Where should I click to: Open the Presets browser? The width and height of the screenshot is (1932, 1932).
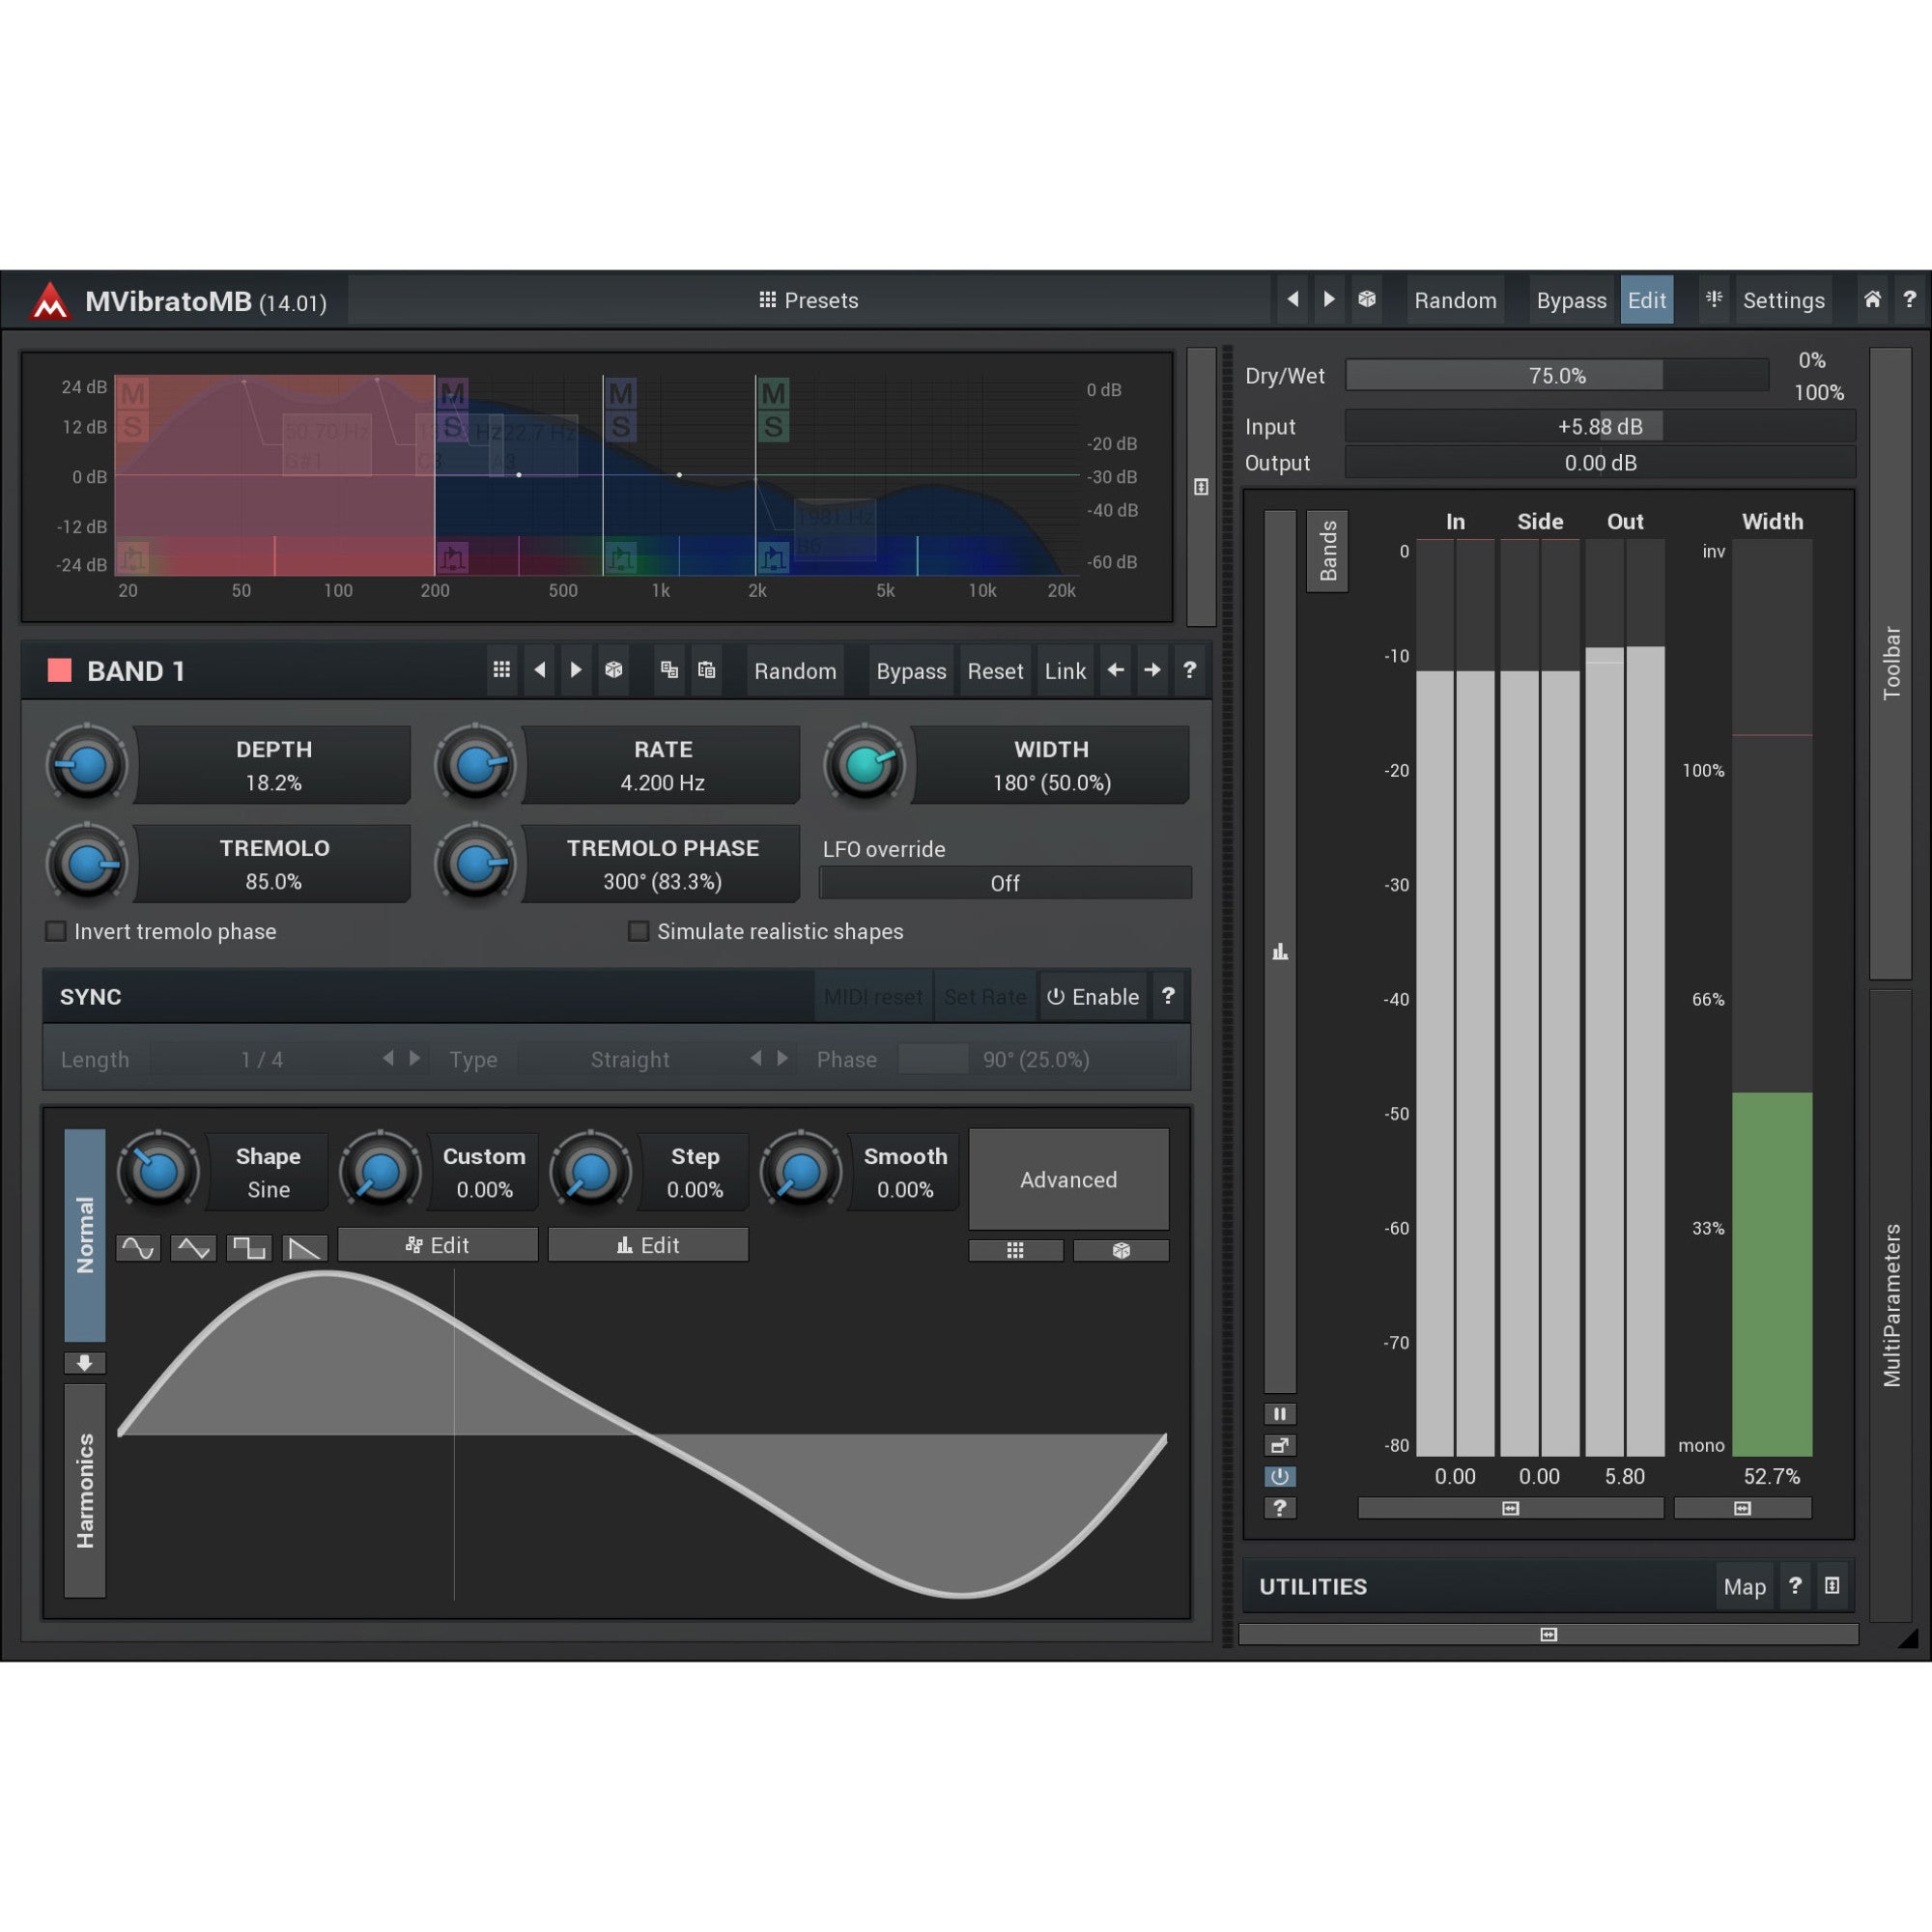pyautogui.click(x=808, y=300)
